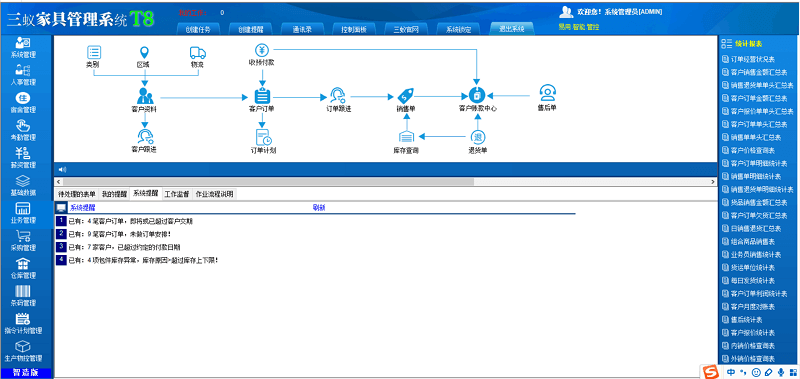Click the 退出系统 tab
This screenshot has height=379, width=800.
tap(511, 29)
